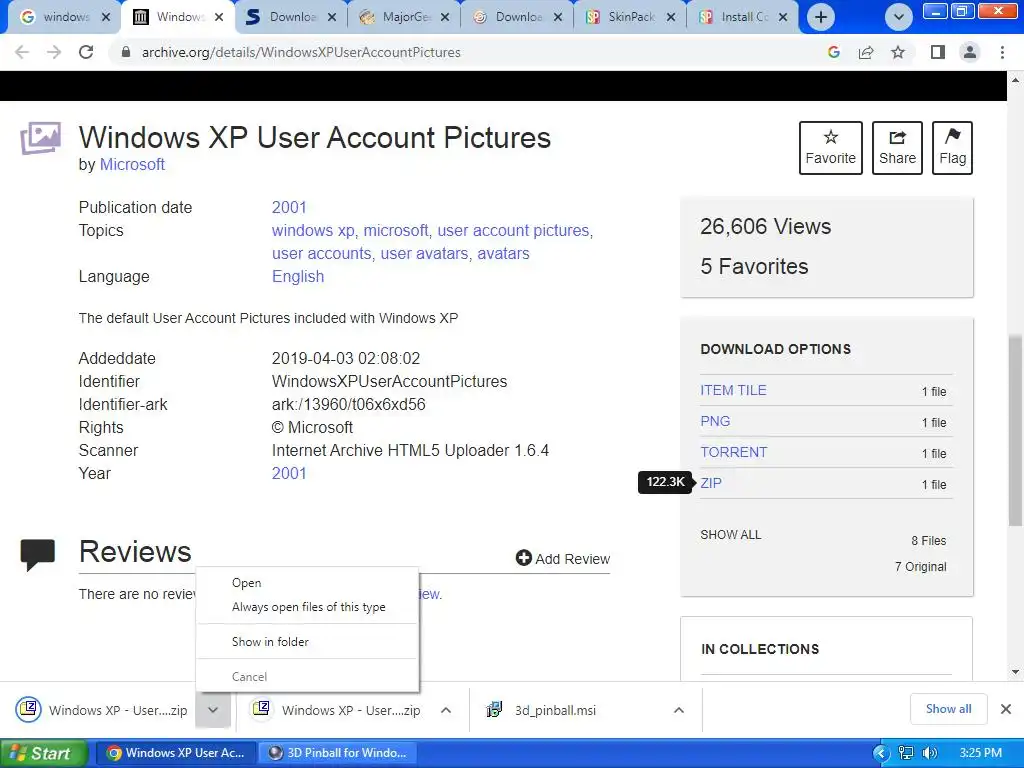Open the Chrome three-dot menu

pos(1002,52)
